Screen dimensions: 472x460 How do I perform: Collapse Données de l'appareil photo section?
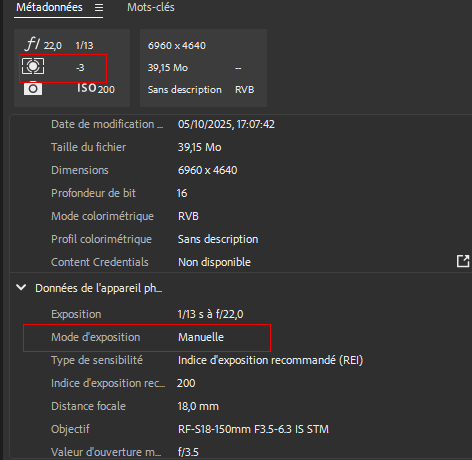click(x=21, y=287)
